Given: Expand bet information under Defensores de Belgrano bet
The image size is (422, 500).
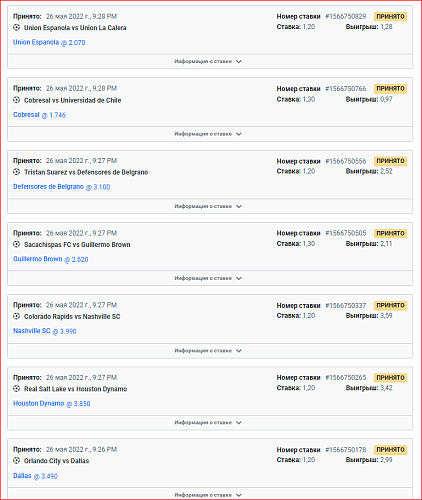Looking at the screenshot, I should click(210, 206).
